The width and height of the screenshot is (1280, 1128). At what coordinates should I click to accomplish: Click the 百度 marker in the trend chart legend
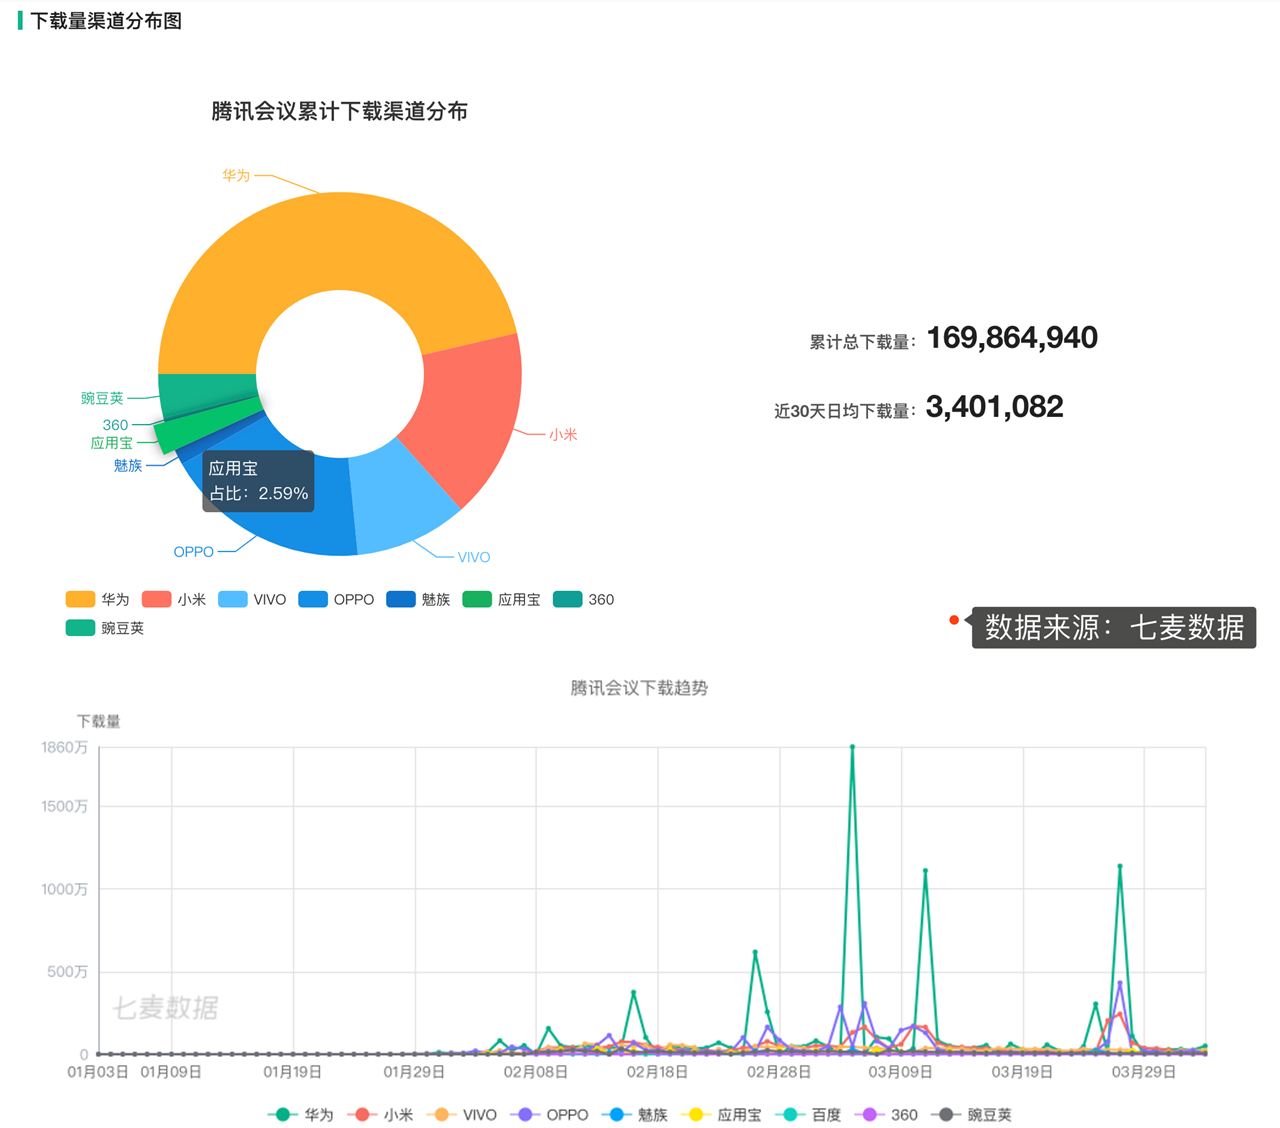(792, 1114)
